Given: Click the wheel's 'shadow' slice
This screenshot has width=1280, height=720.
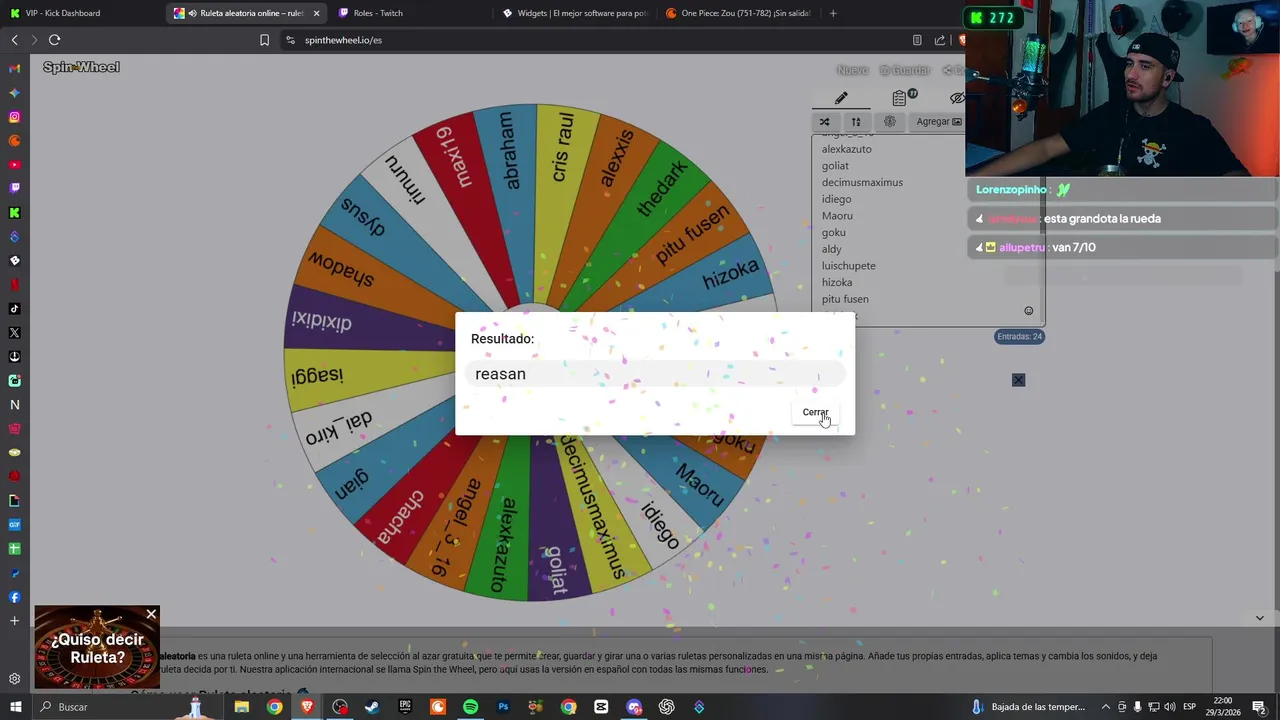Looking at the screenshot, I should click(x=342, y=267).
